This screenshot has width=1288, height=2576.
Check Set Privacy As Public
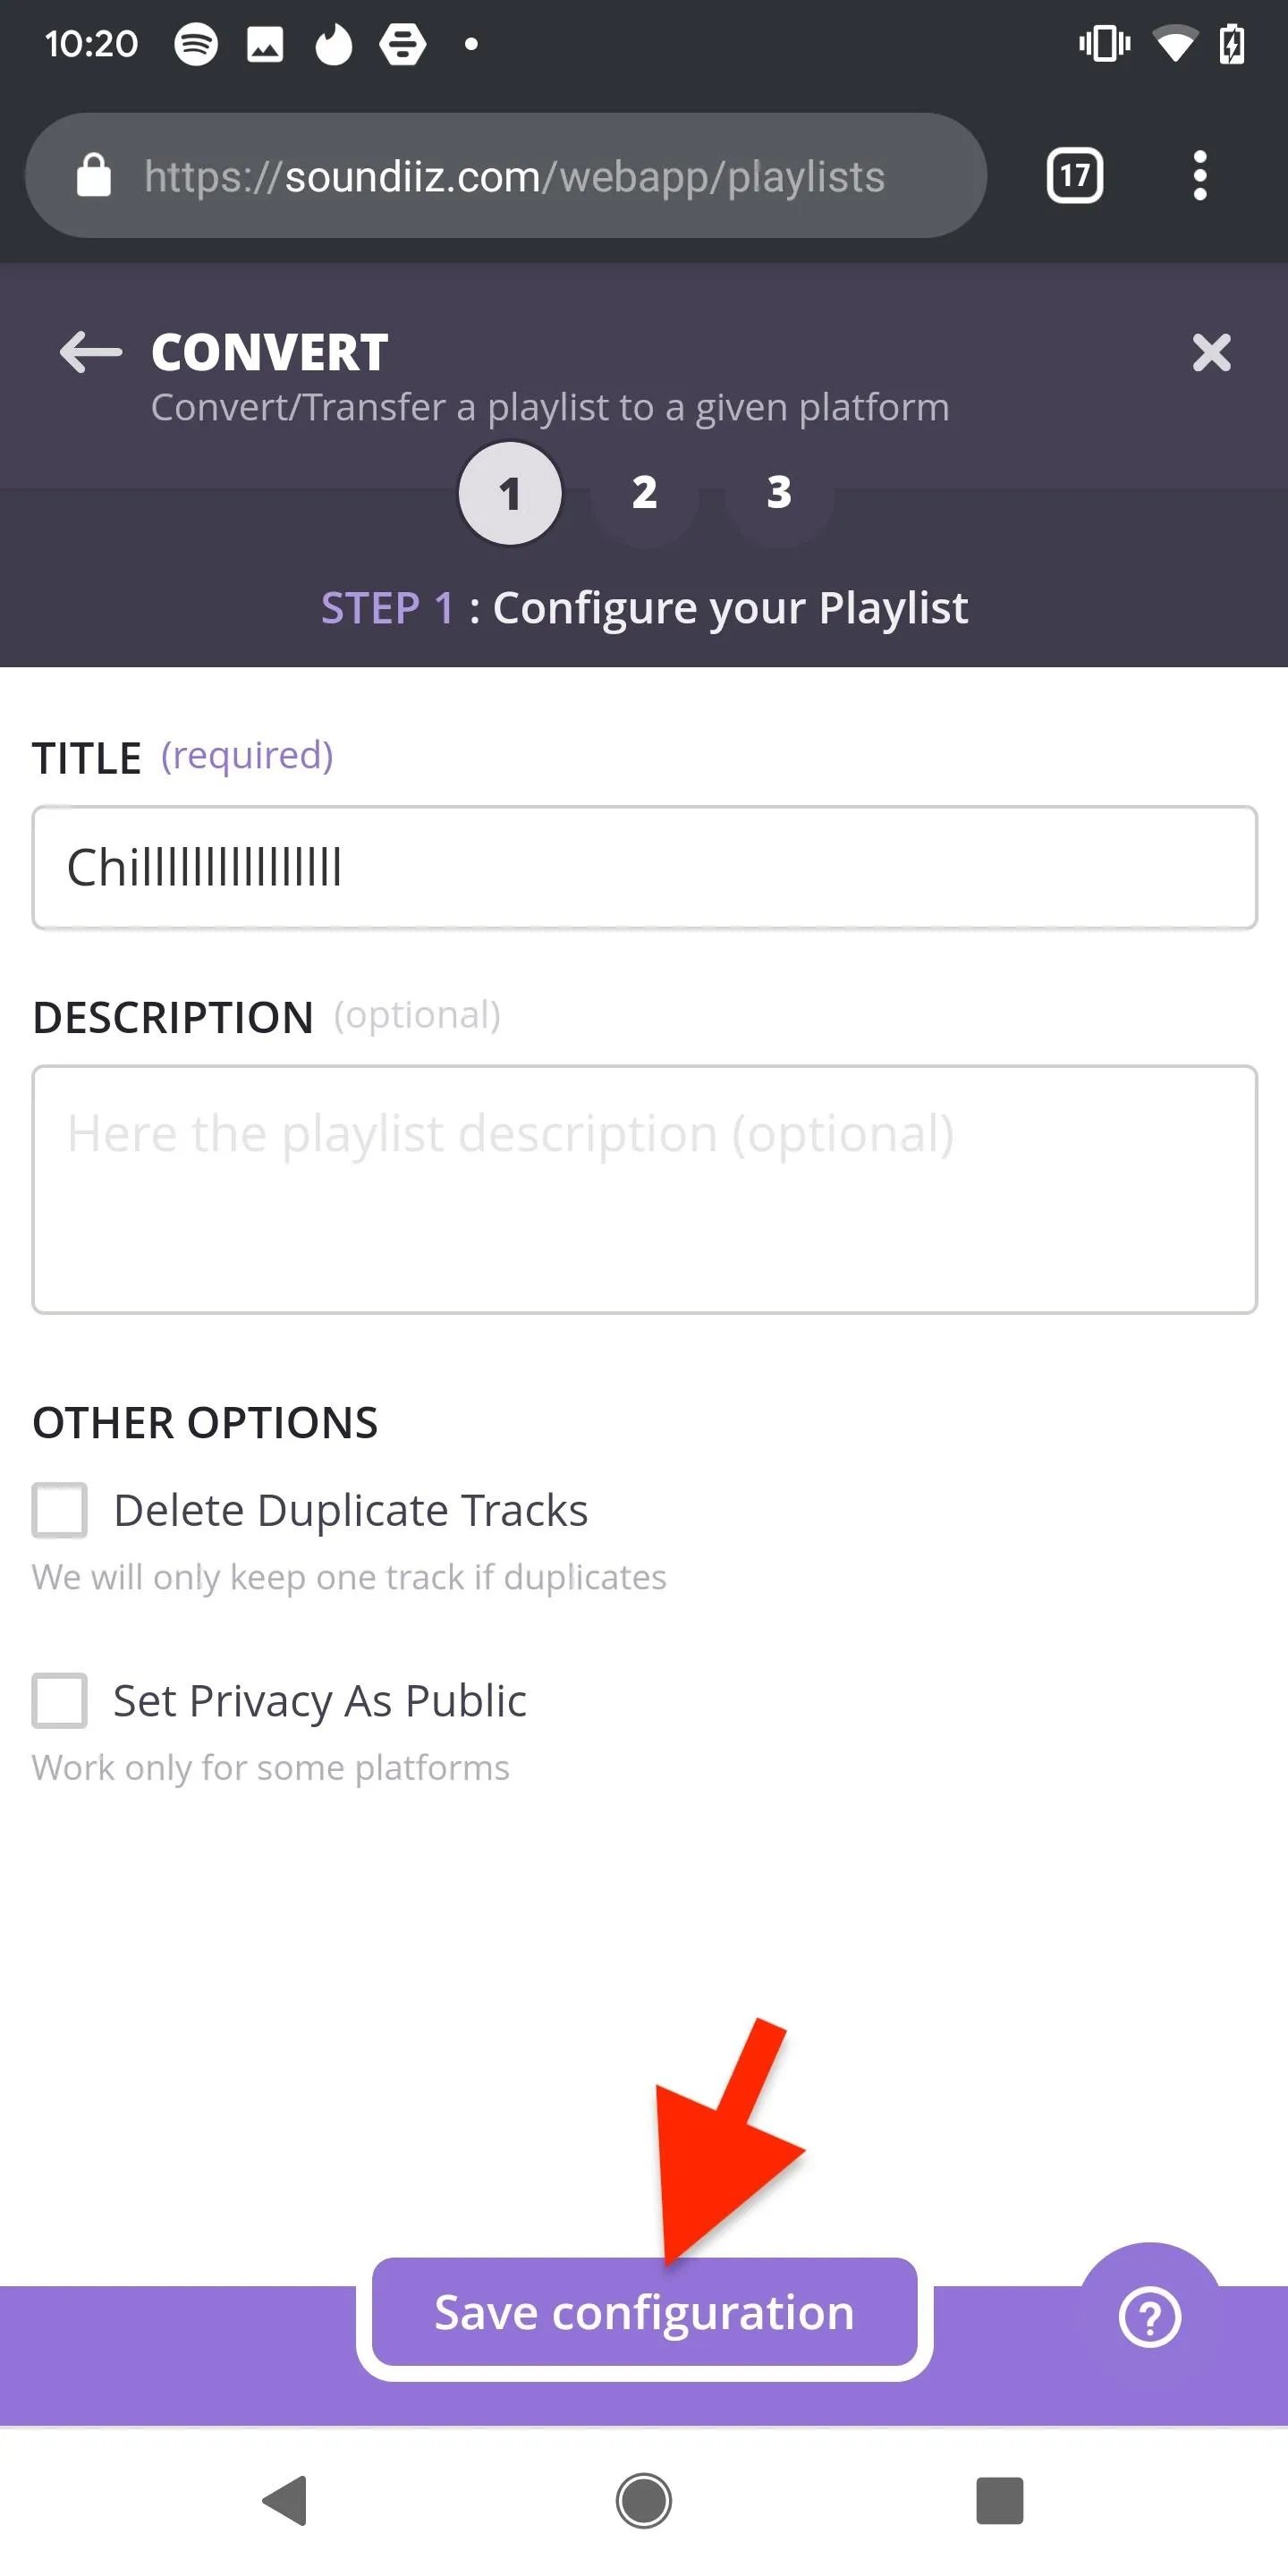pos(60,1700)
